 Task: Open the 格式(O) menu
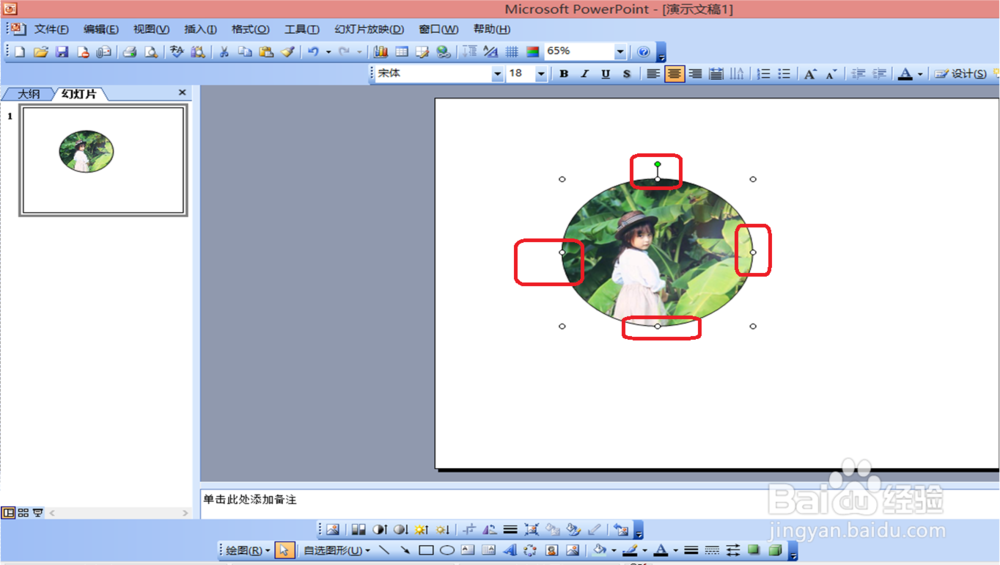(x=250, y=29)
